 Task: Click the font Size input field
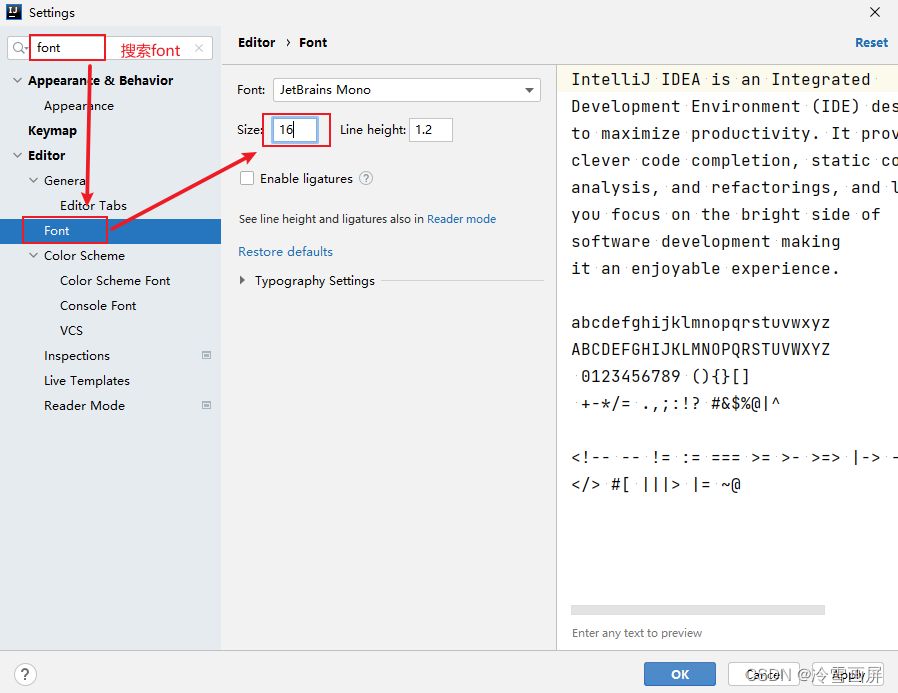pos(295,130)
